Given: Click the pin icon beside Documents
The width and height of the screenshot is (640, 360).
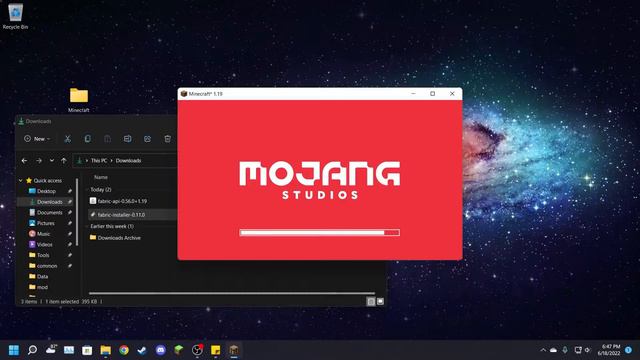Looking at the screenshot, I should 70,213.
